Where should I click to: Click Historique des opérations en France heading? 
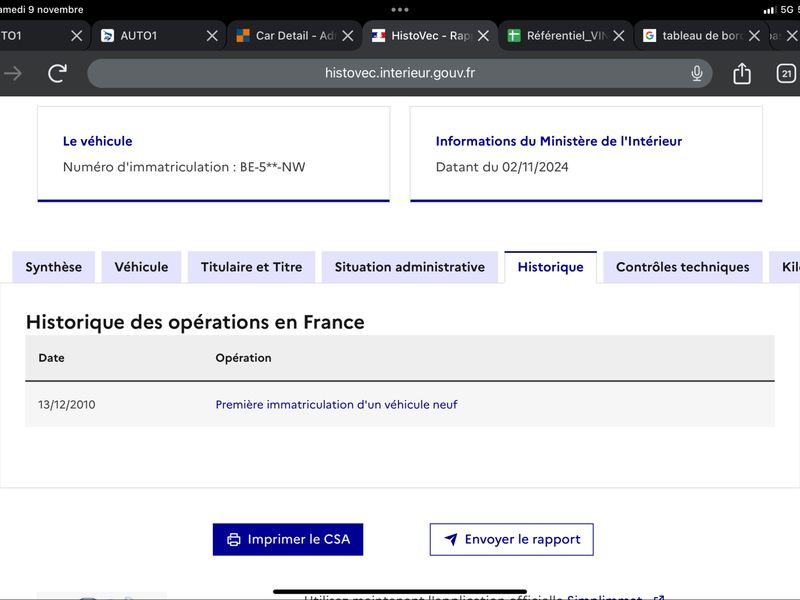tap(195, 322)
